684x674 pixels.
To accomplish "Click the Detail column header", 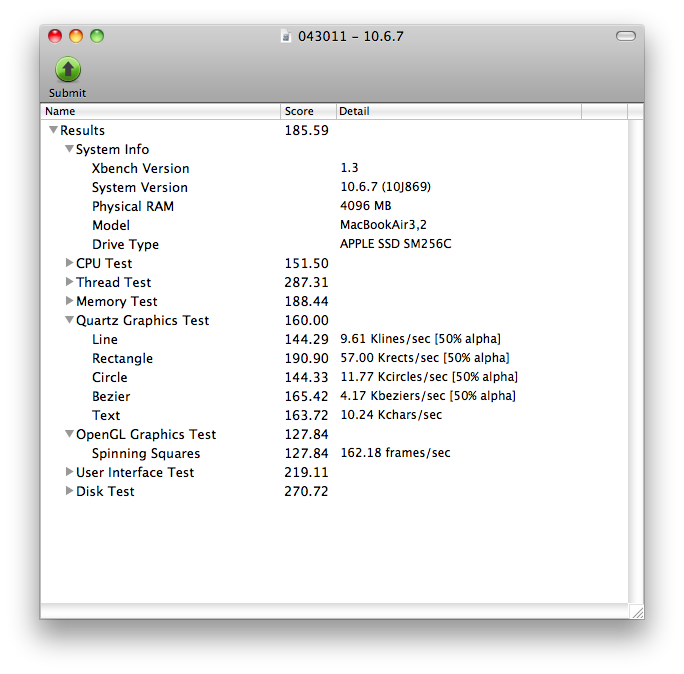I will point(459,111).
